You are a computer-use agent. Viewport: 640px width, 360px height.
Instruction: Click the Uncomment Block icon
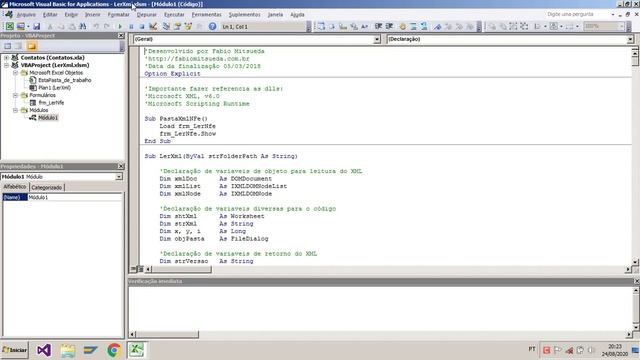point(424,27)
